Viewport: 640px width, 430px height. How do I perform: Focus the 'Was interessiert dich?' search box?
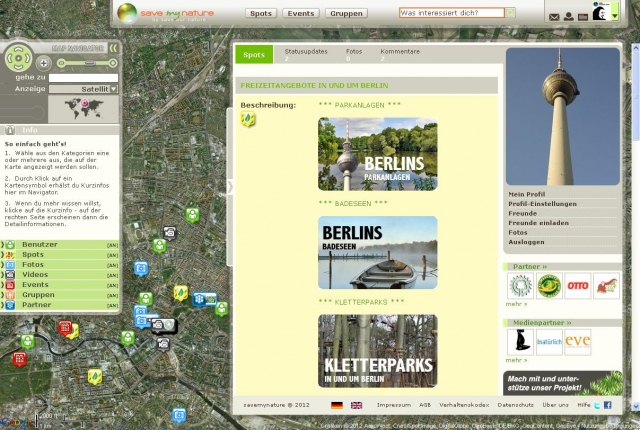pos(451,13)
